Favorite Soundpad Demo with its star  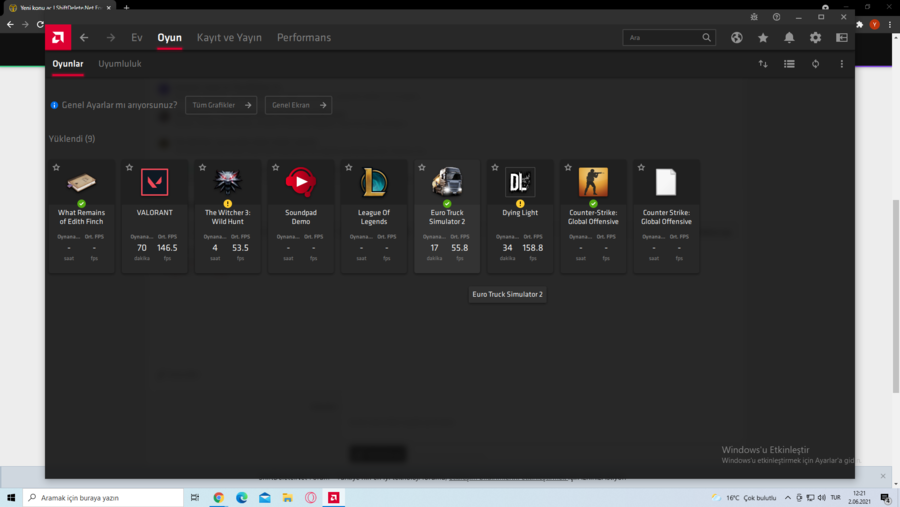(x=276, y=167)
